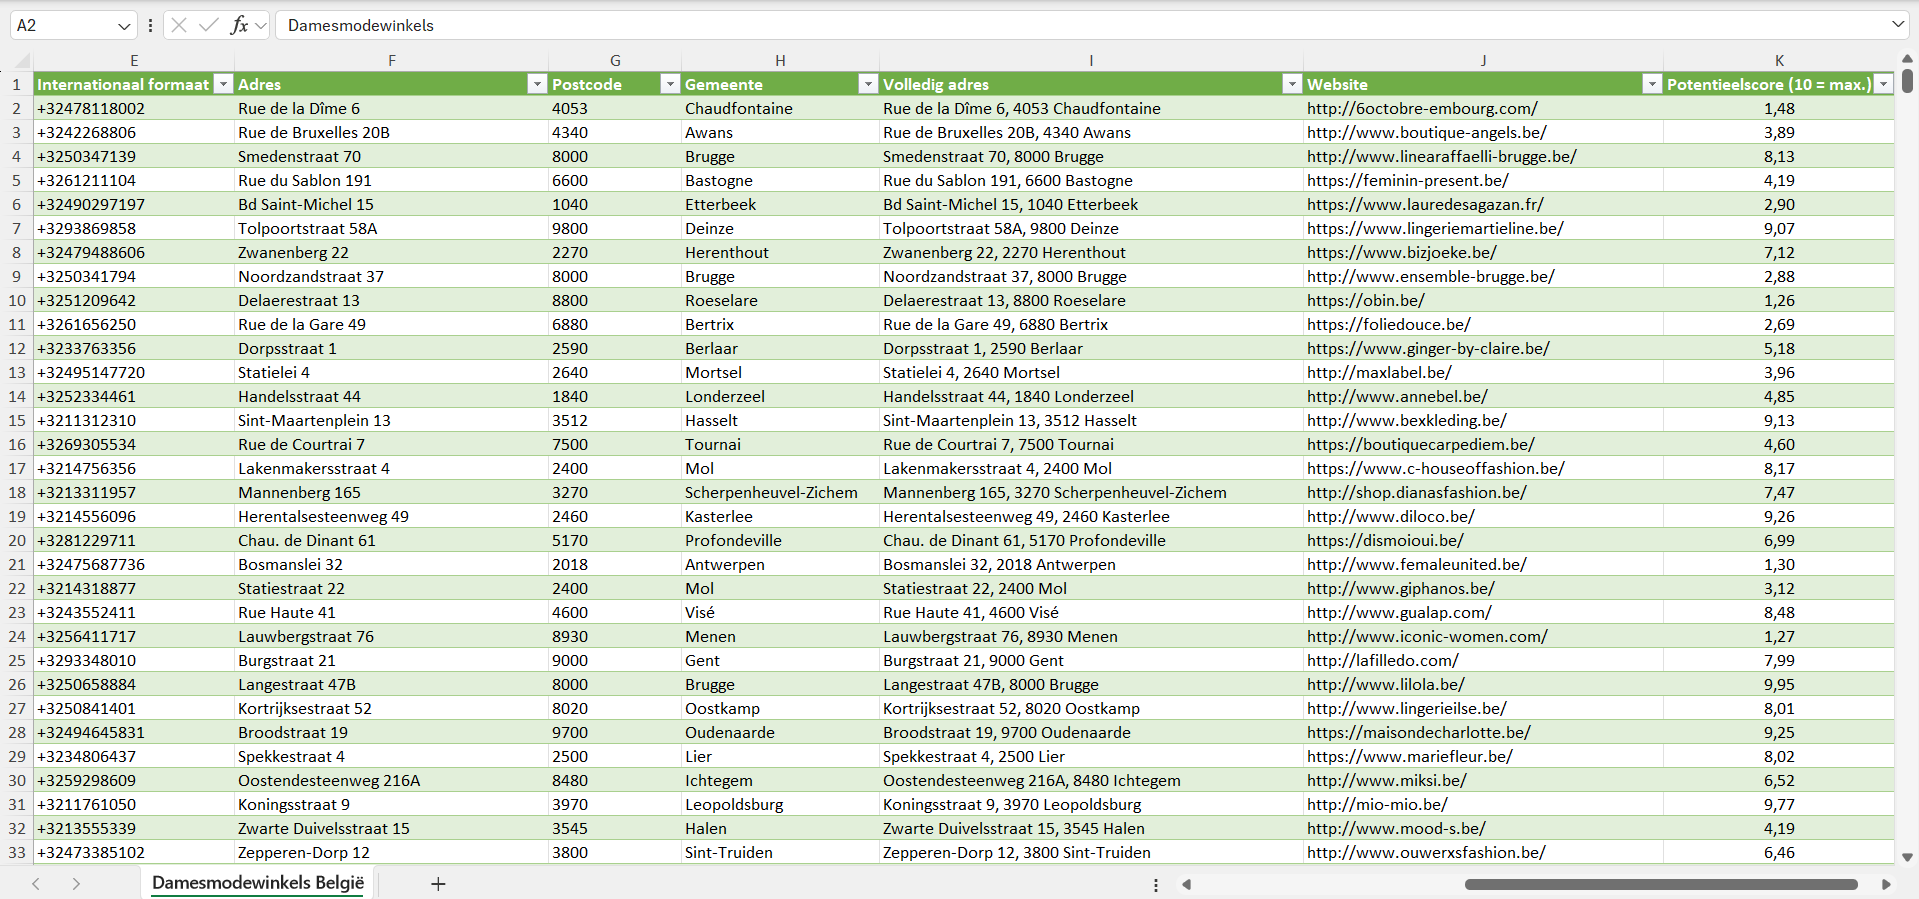The height and width of the screenshot is (899, 1919).
Task: Click in the formula bar input field
Action: 1000,25
